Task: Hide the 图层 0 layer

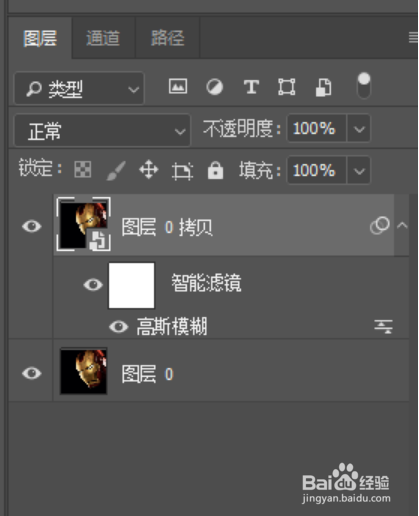Action: [x=32, y=373]
